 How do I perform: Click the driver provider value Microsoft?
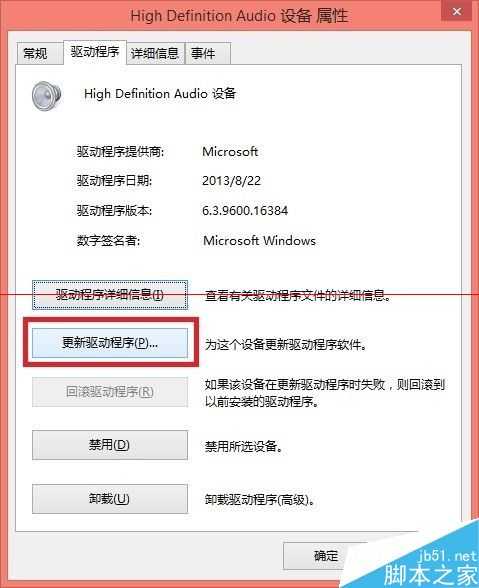point(230,152)
